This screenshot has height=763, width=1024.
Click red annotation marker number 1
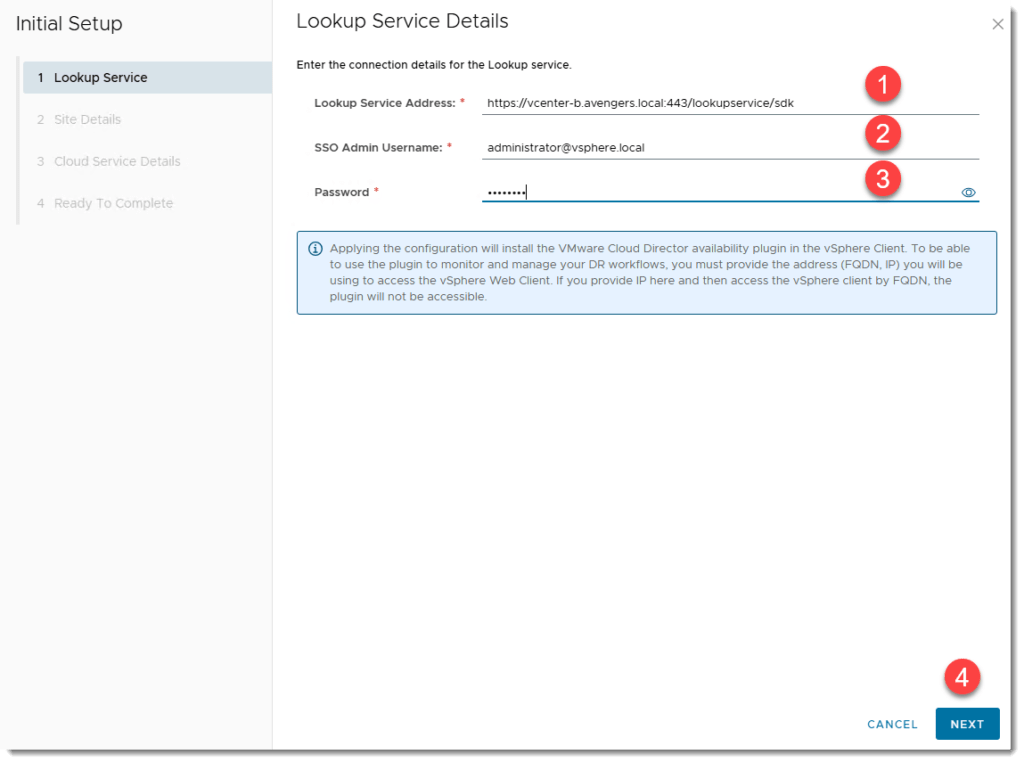(882, 86)
